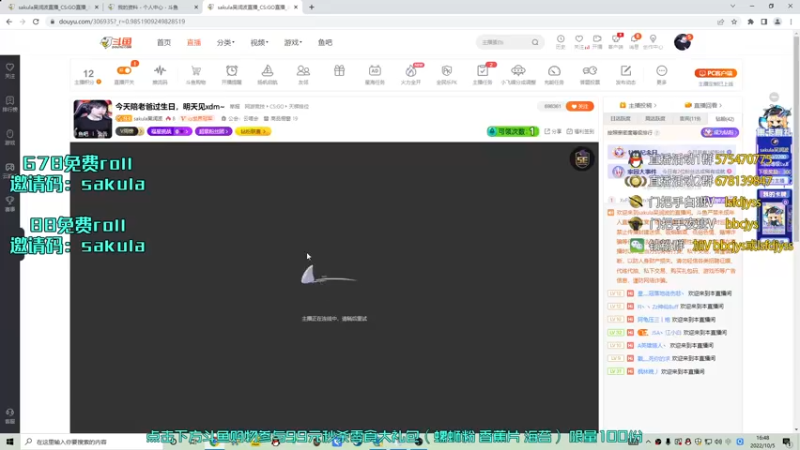Click the headset support icon in left sidebar

coord(10,413)
